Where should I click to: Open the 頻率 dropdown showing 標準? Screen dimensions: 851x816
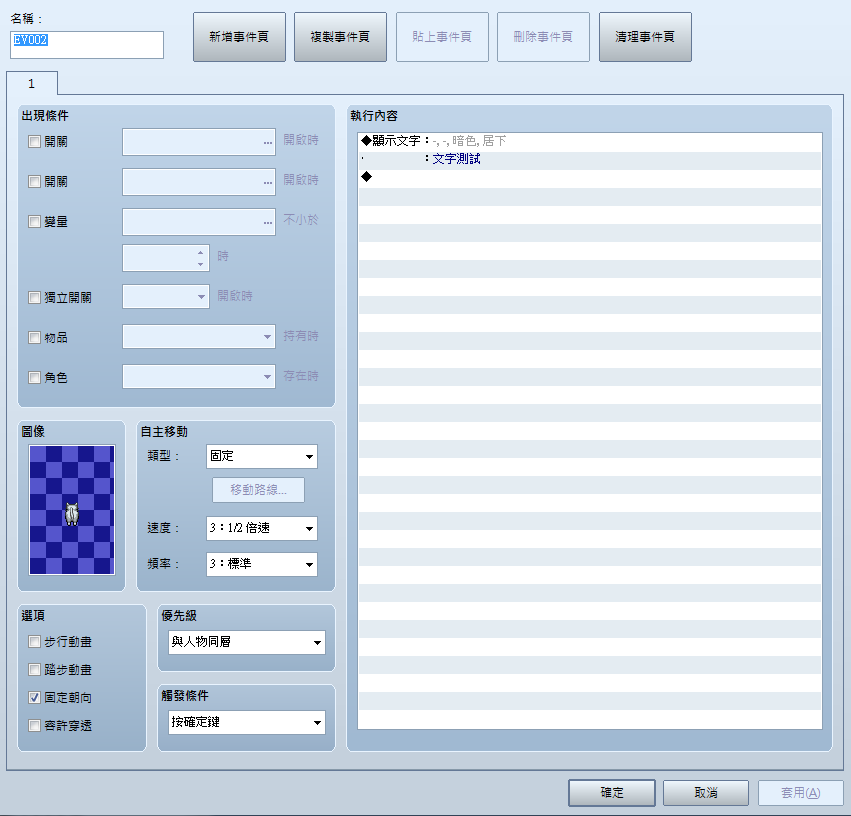click(262, 564)
